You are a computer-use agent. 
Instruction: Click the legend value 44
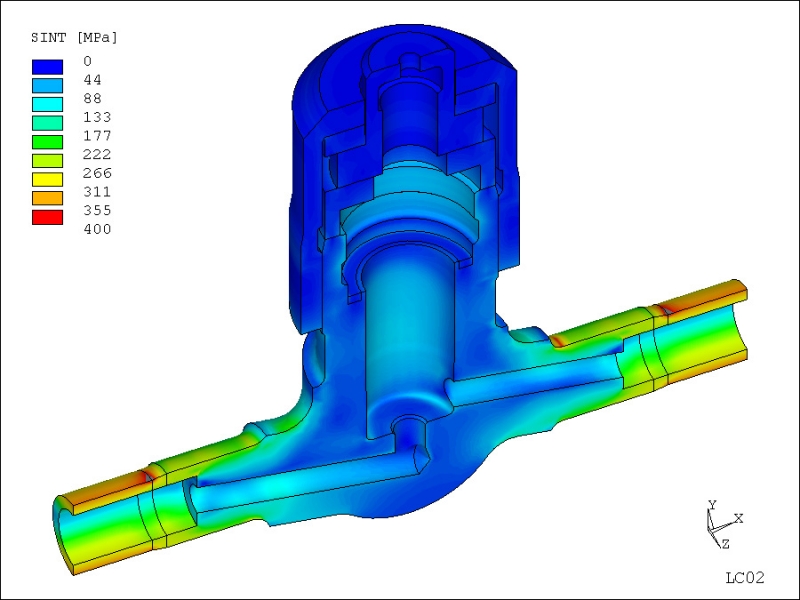[92, 80]
